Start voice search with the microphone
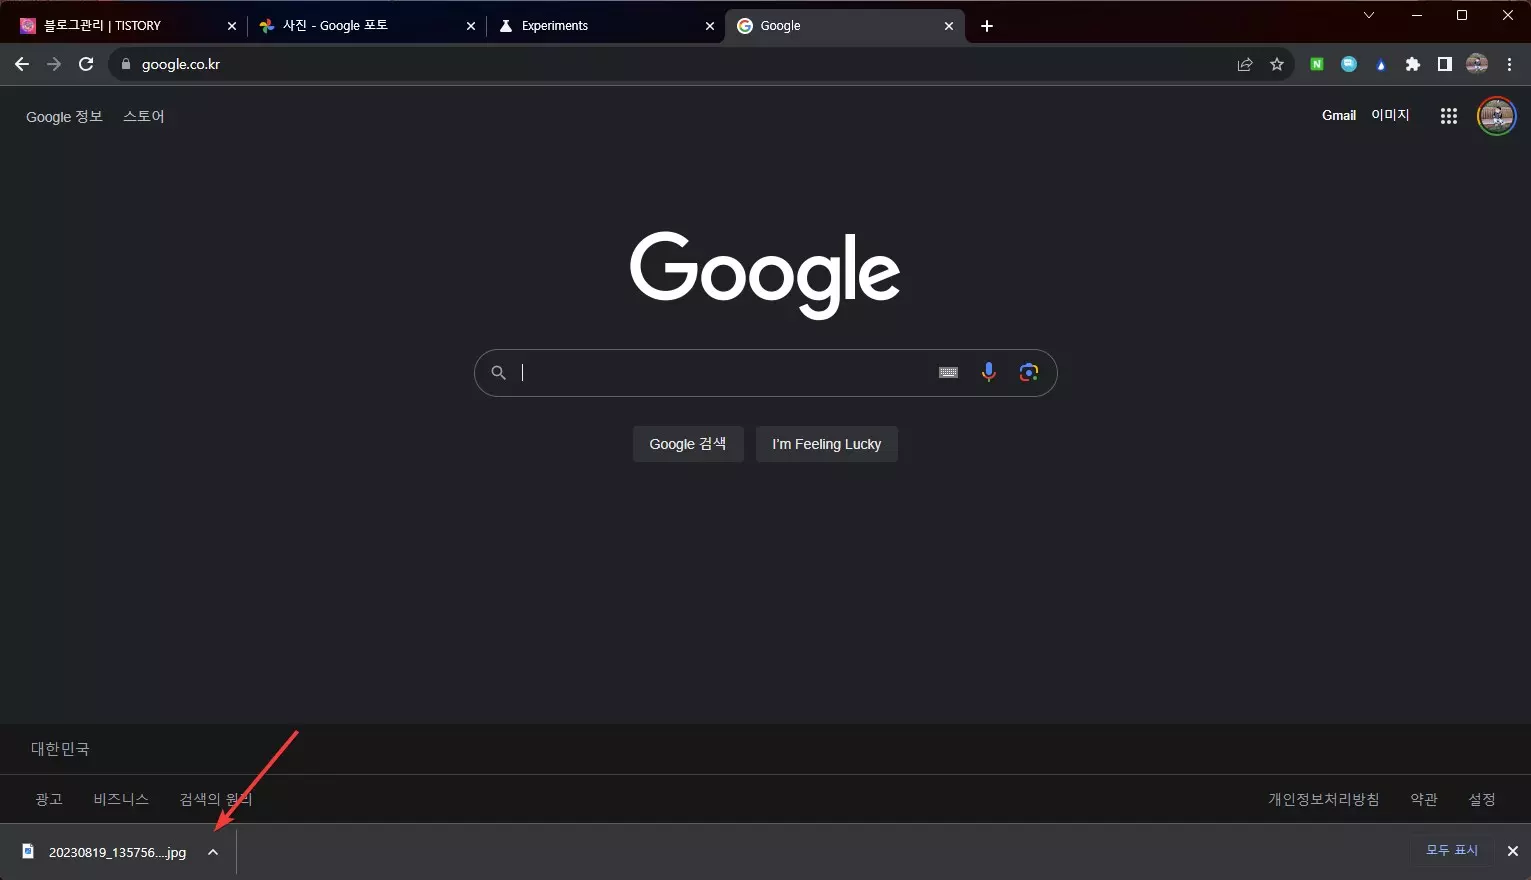1531x880 pixels. (989, 372)
